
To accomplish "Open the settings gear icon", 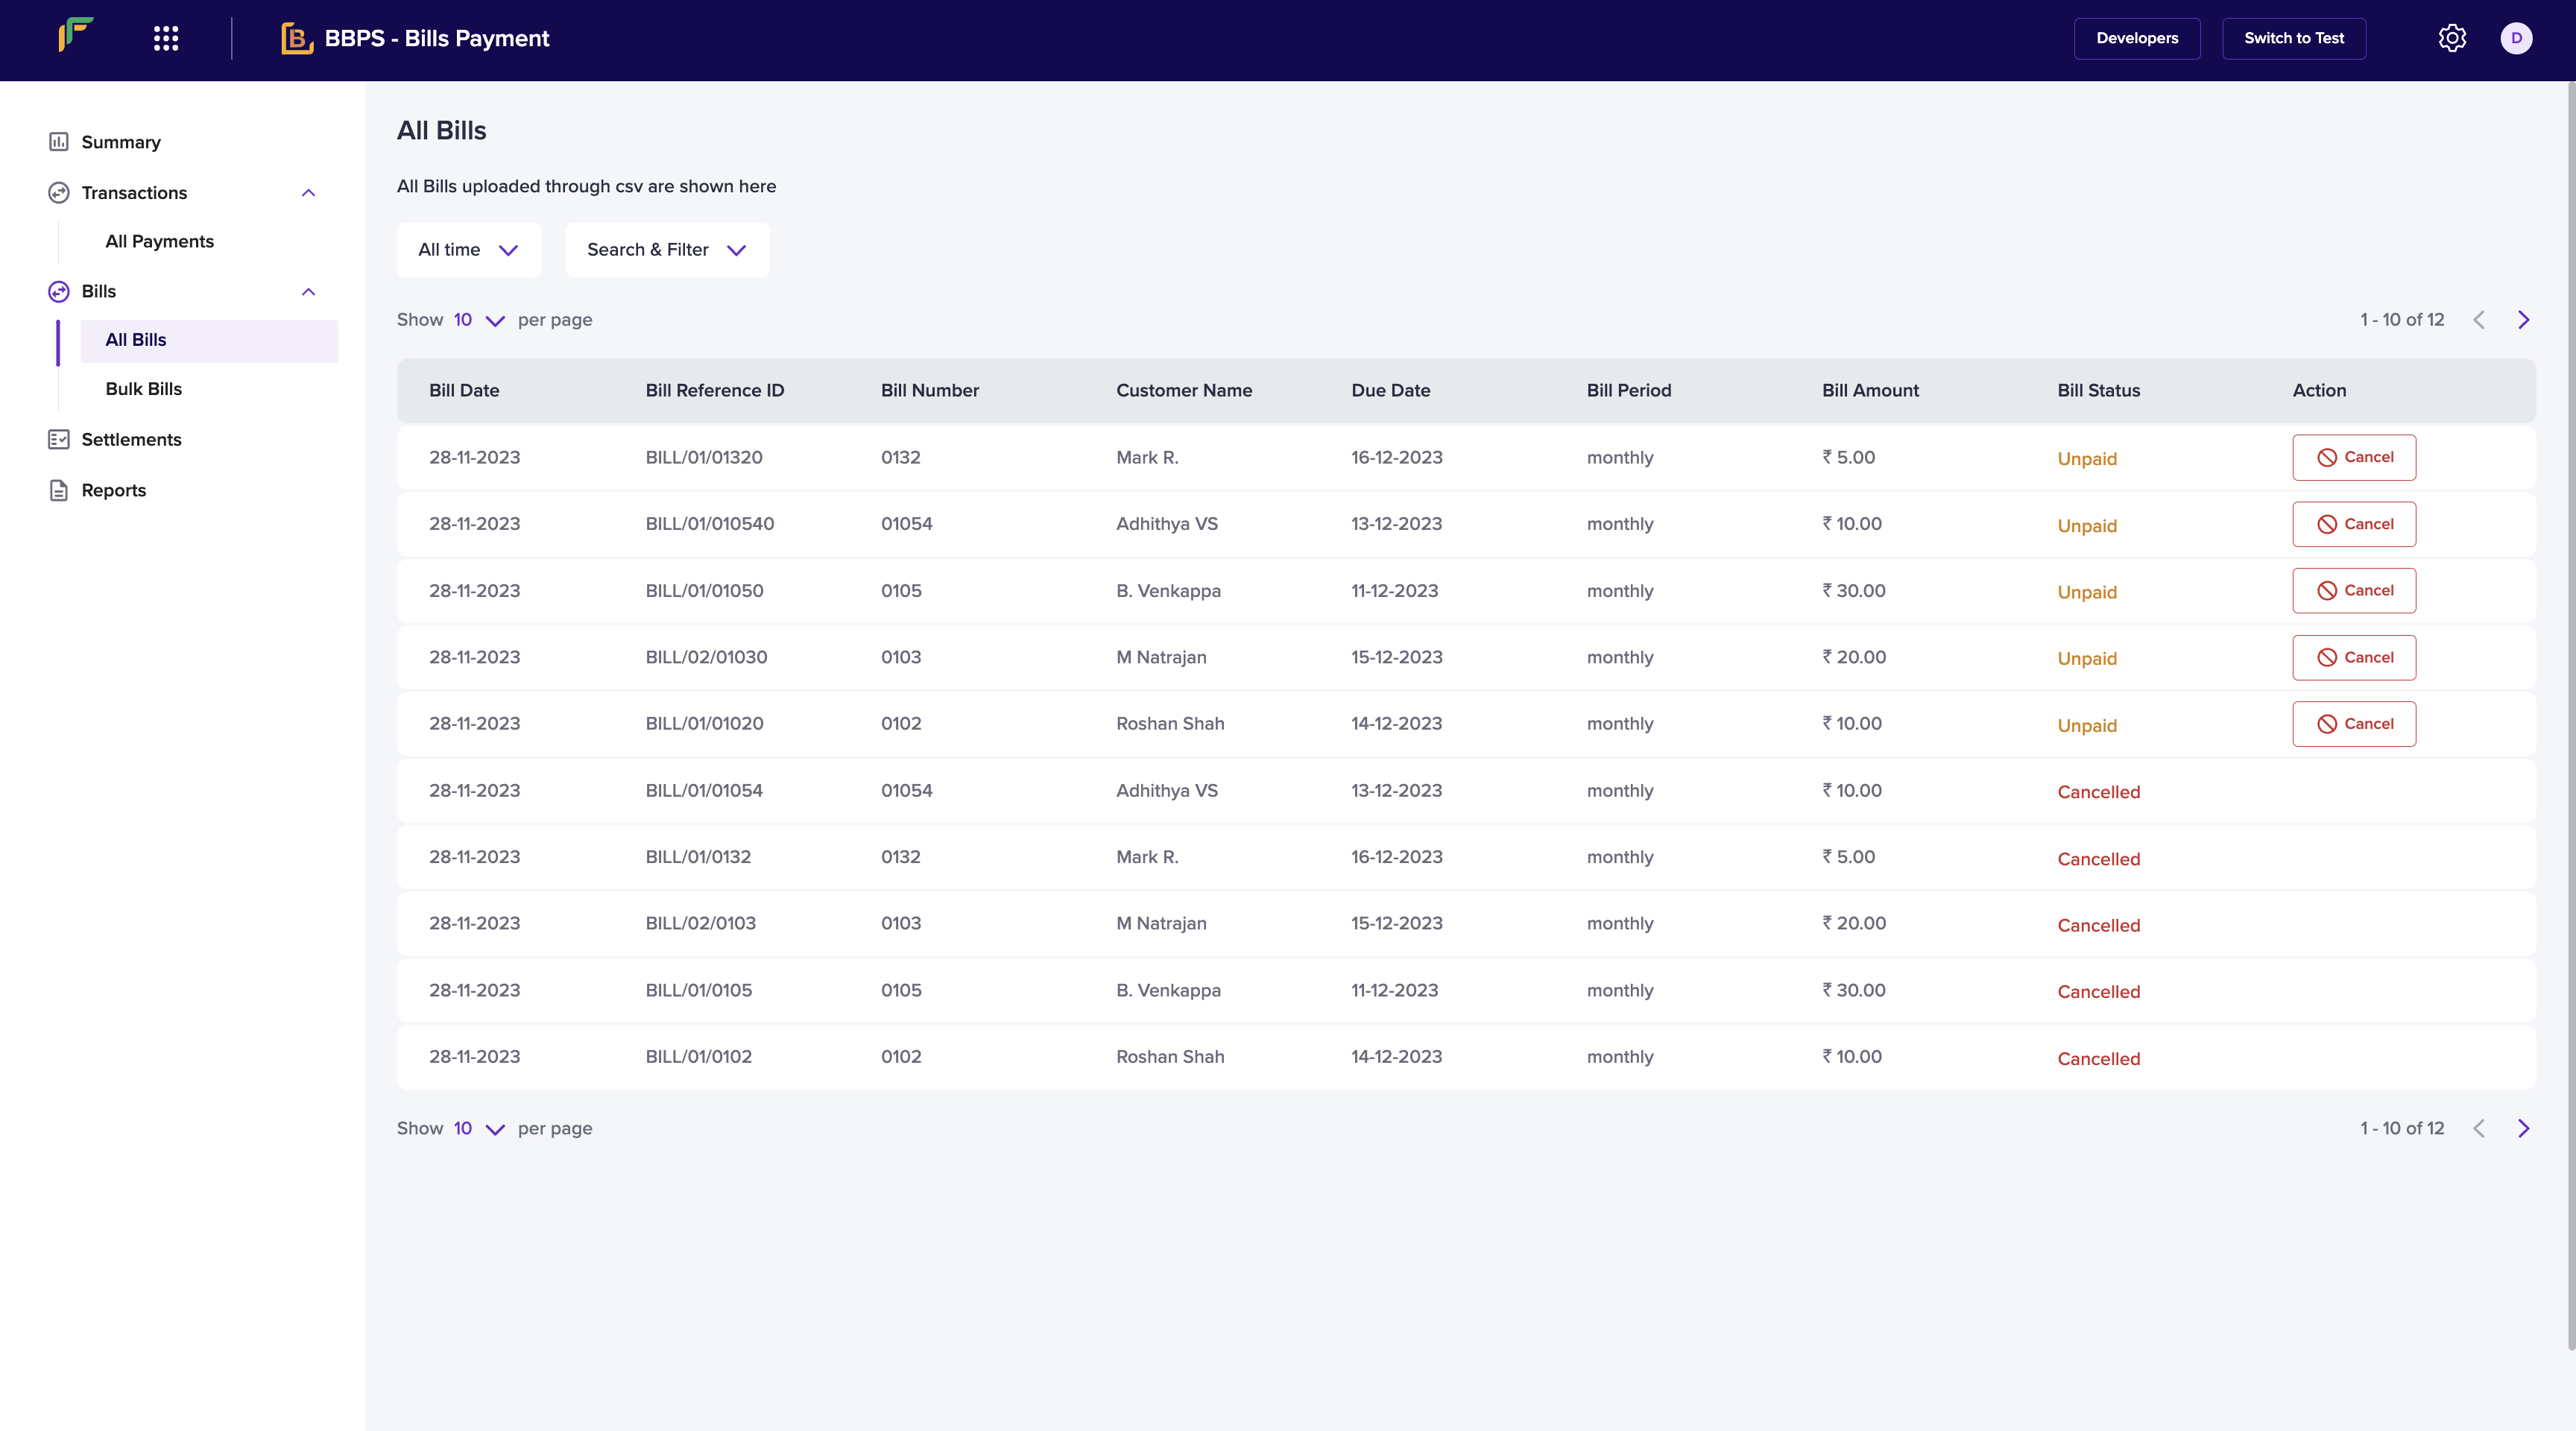I will tap(2452, 38).
